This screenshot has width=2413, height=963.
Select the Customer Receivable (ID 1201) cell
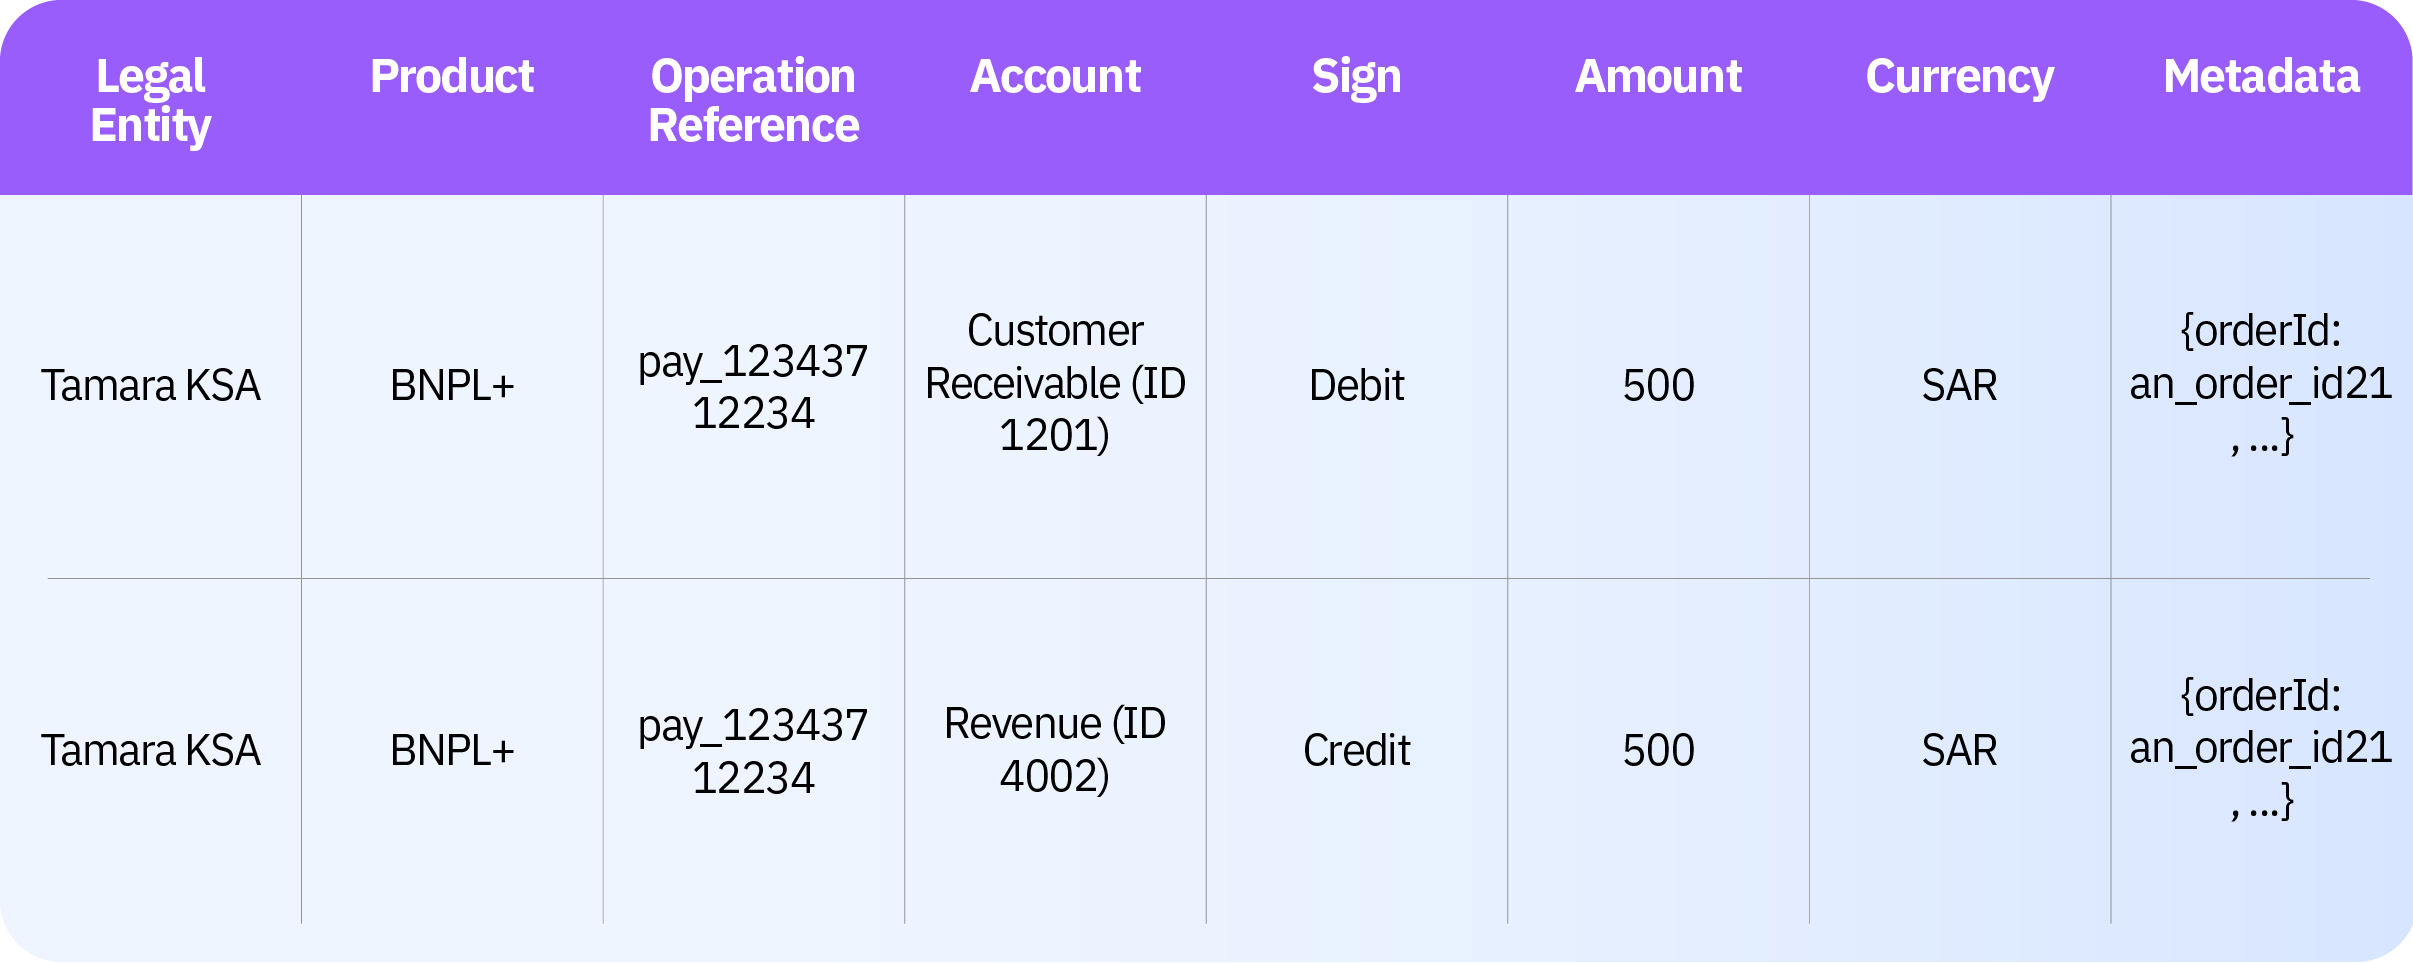[x=1055, y=383]
